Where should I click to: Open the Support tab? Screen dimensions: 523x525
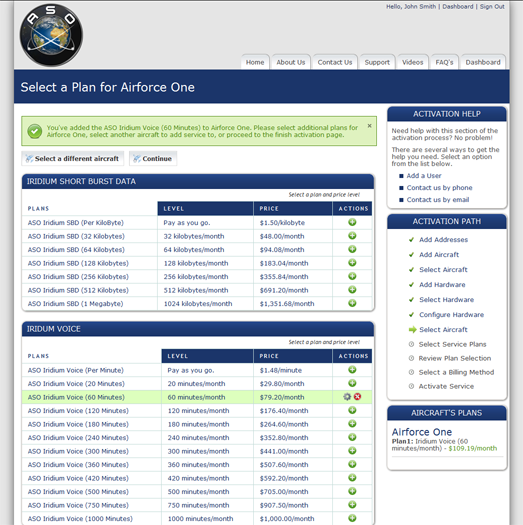pyautogui.click(x=377, y=62)
